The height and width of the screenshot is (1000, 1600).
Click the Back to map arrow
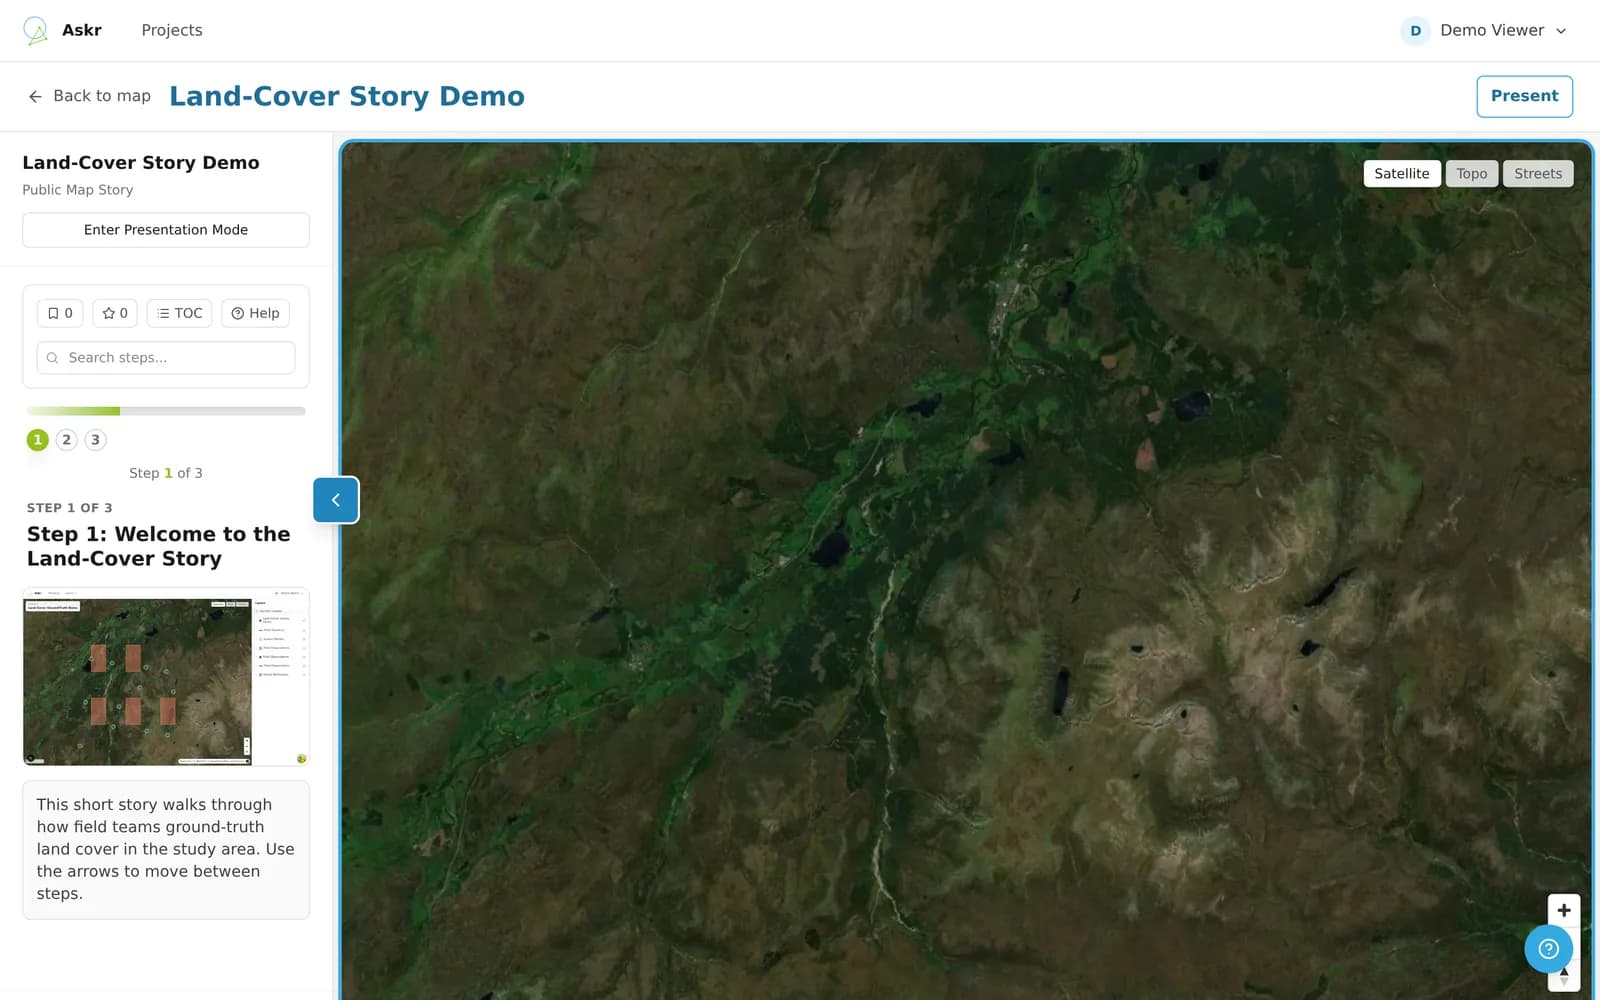tap(35, 96)
